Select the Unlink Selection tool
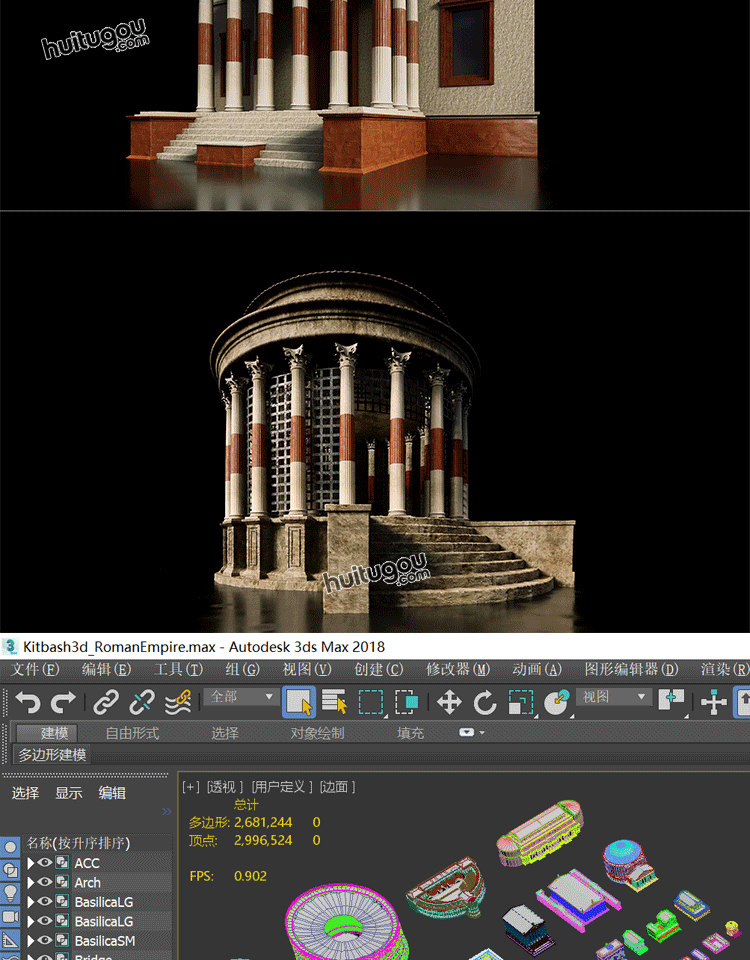750x960 pixels. point(141,702)
